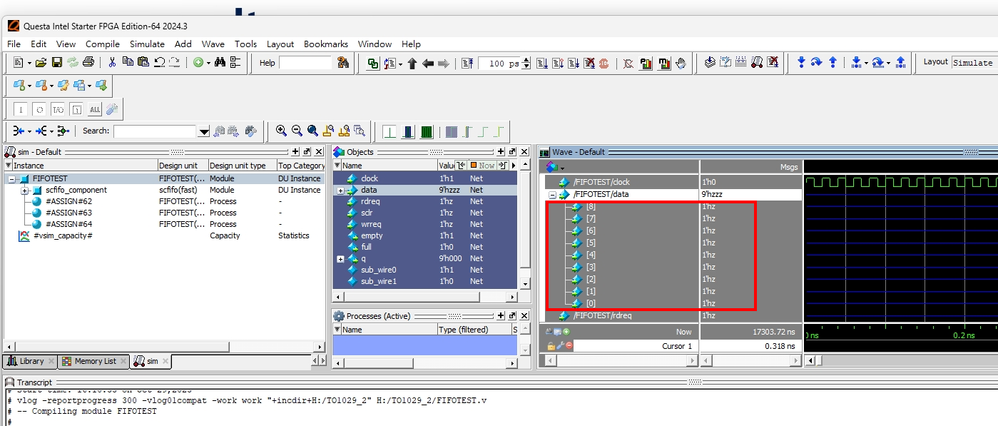
Task: Collapse /FIFOTEST/data bus in Wave pane
Action: (551, 194)
